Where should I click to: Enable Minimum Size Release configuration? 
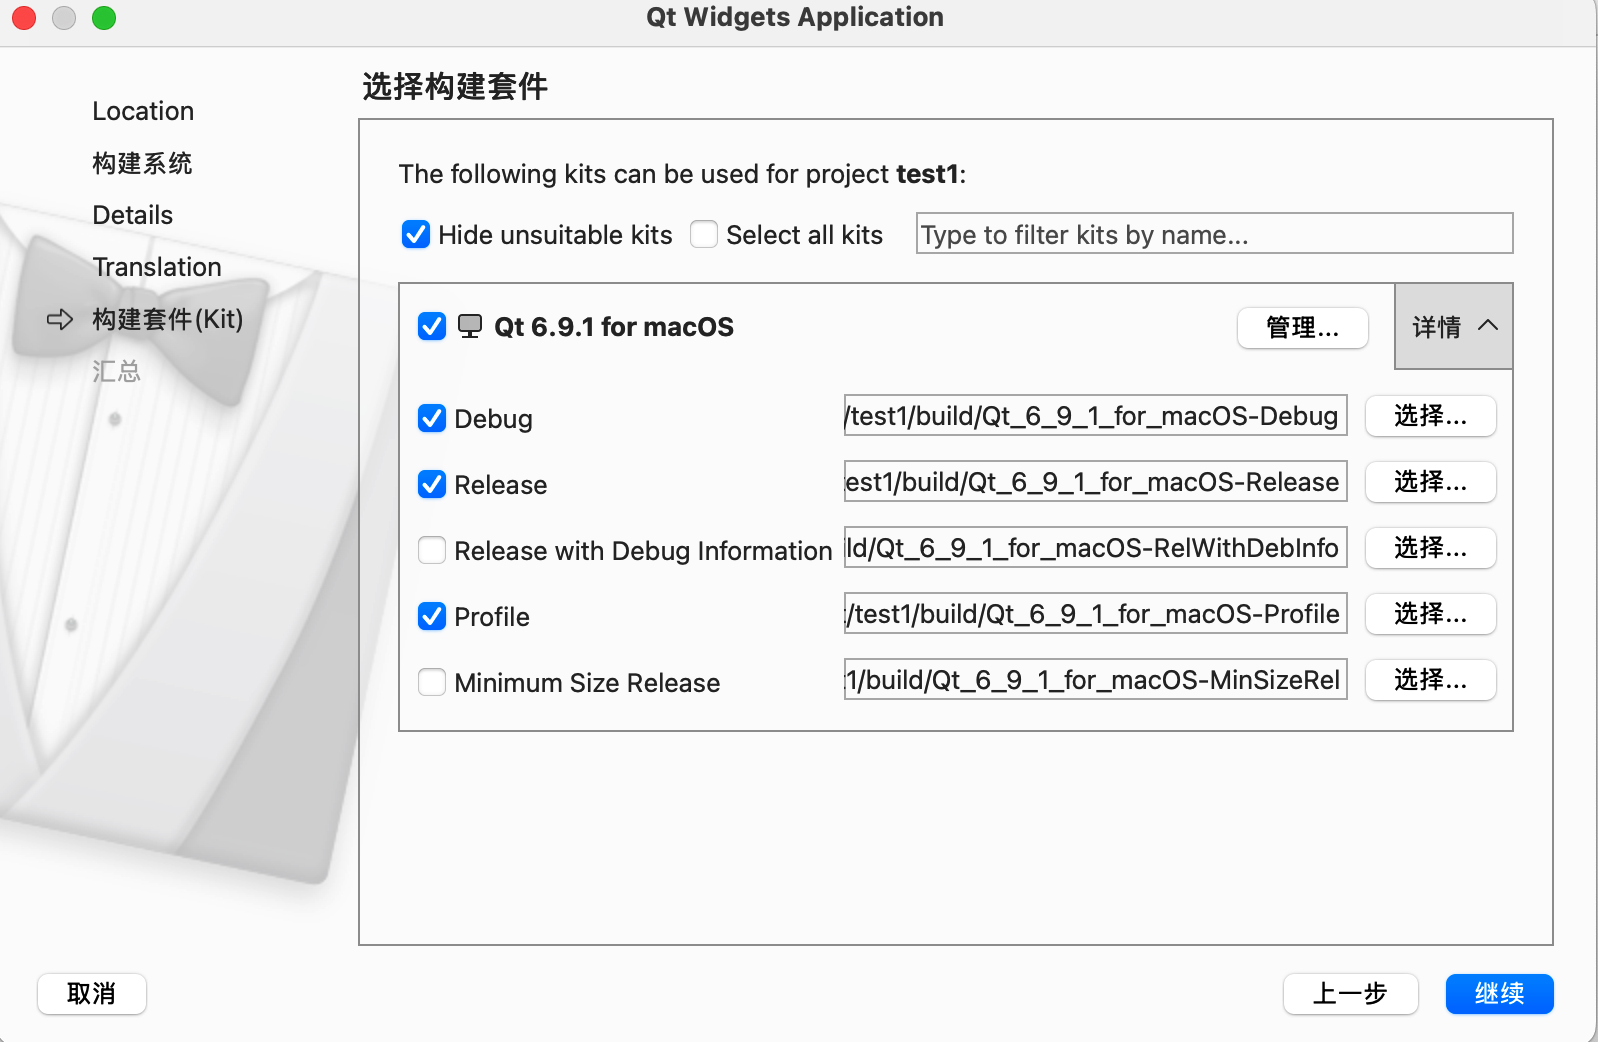(x=432, y=682)
